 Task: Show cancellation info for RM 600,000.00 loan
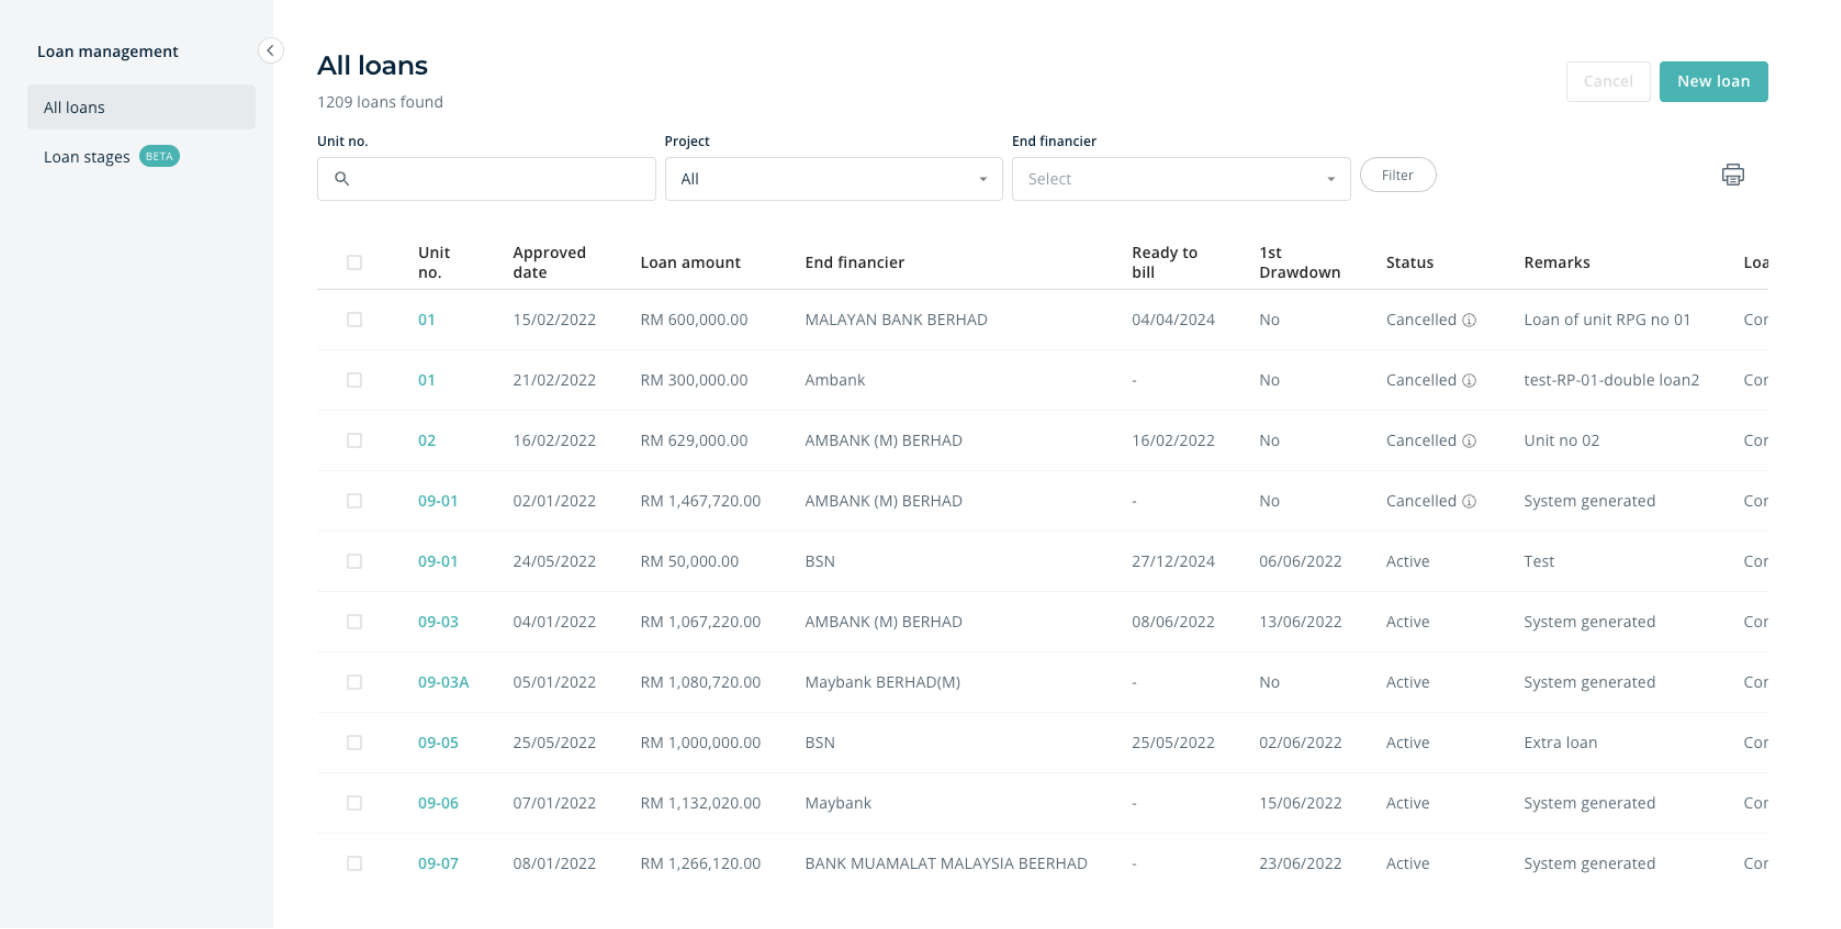tap(1469, 320)
